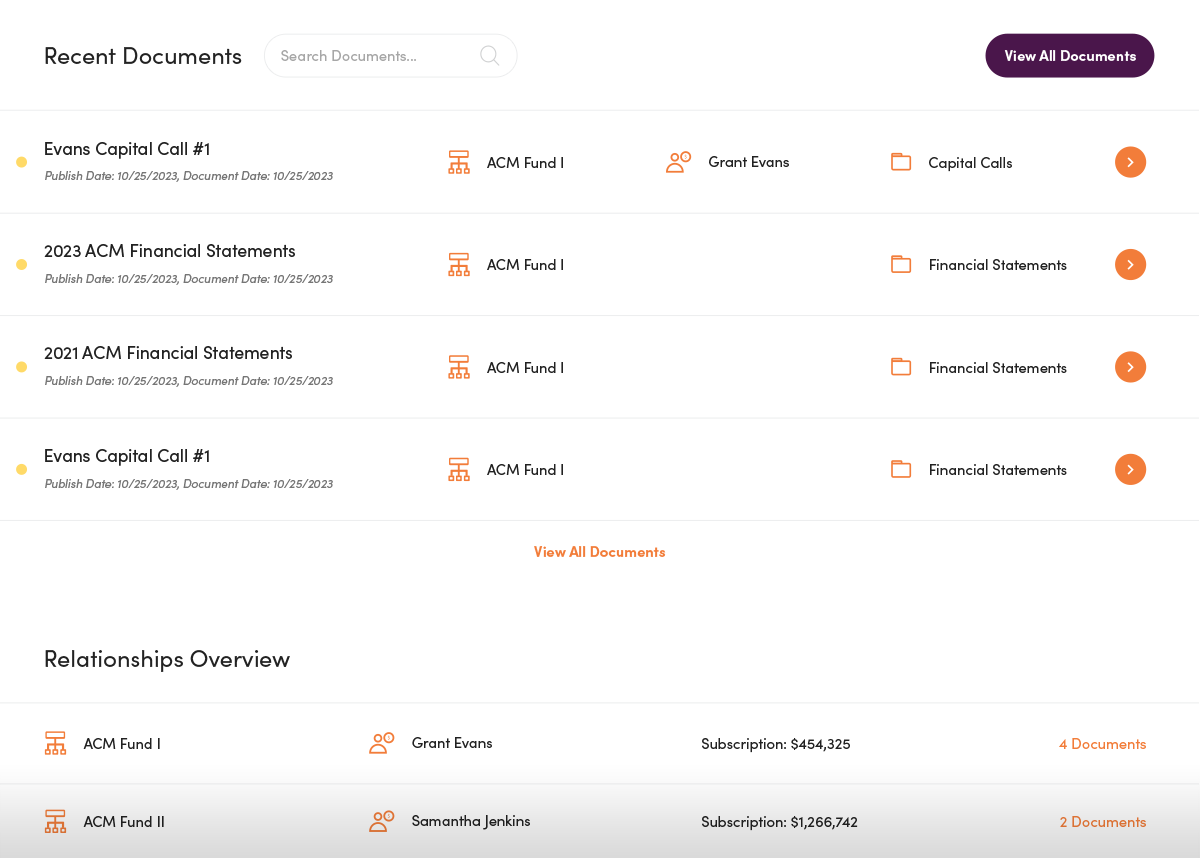
Task: Toggle the unread dot beside 2023 ACM Financial Statements
Action: click(21, 264)
